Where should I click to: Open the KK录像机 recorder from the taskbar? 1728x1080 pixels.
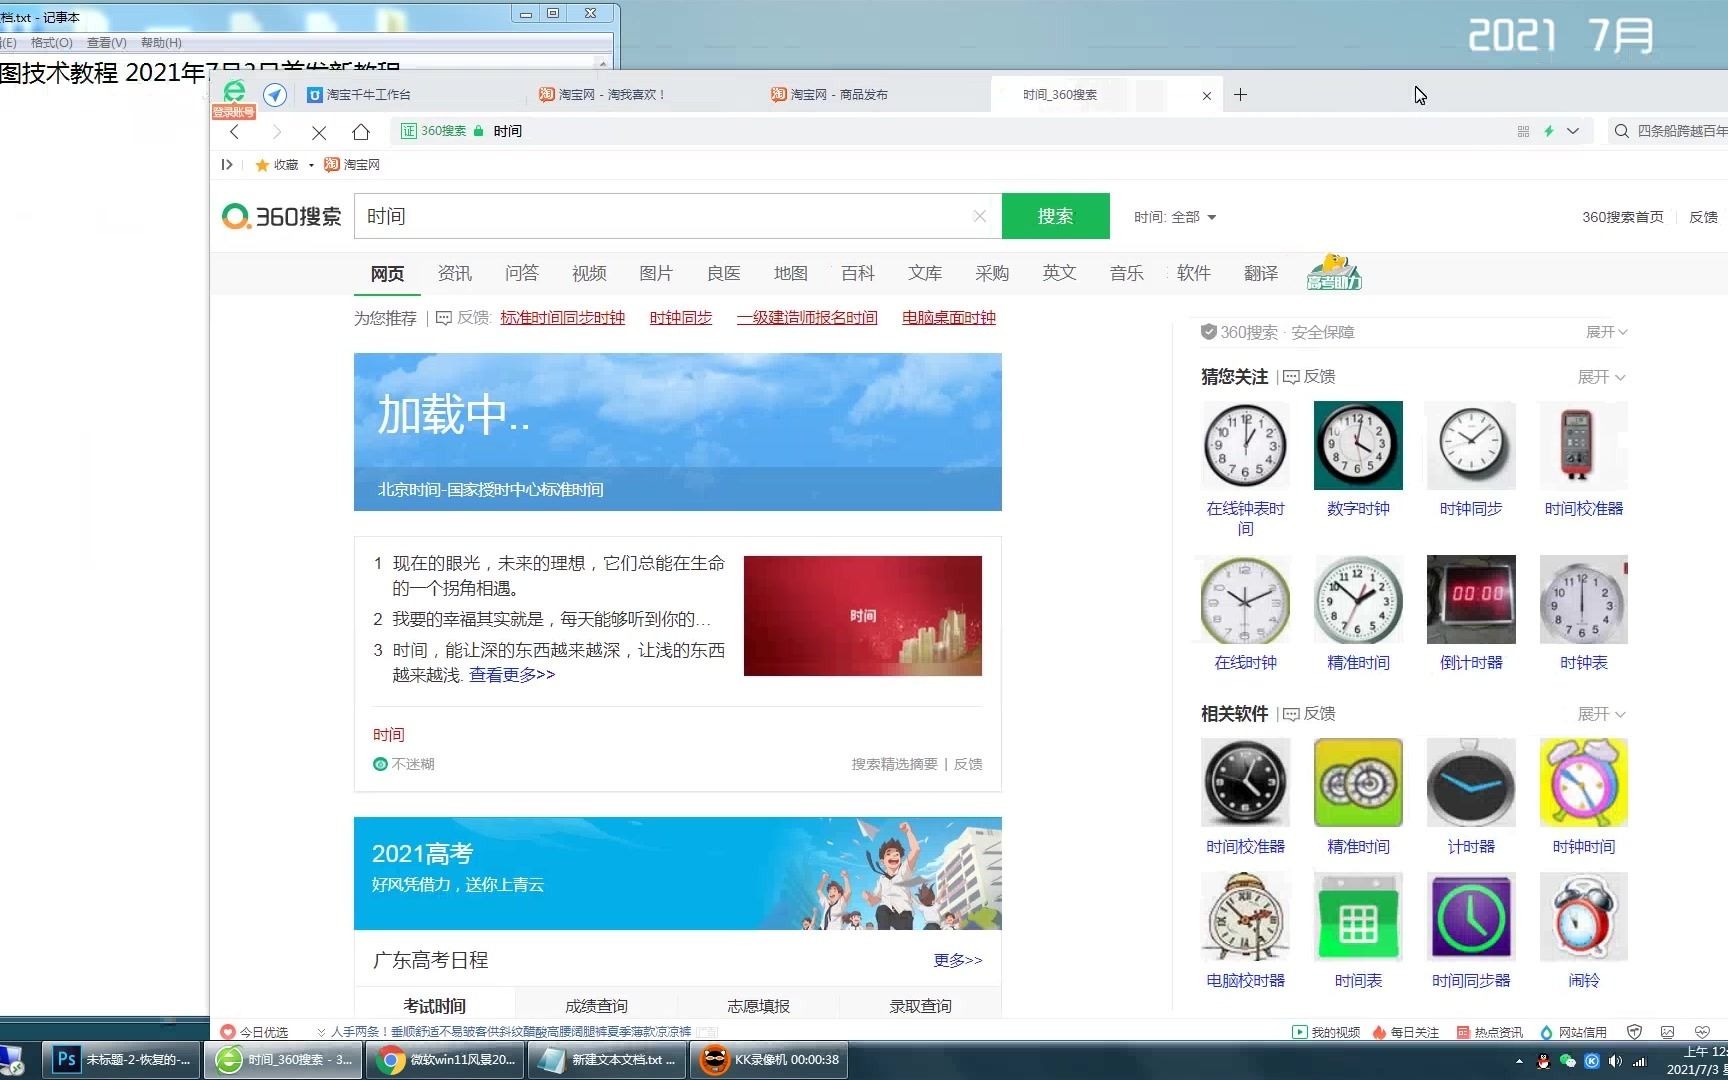tap(770, 1059)
